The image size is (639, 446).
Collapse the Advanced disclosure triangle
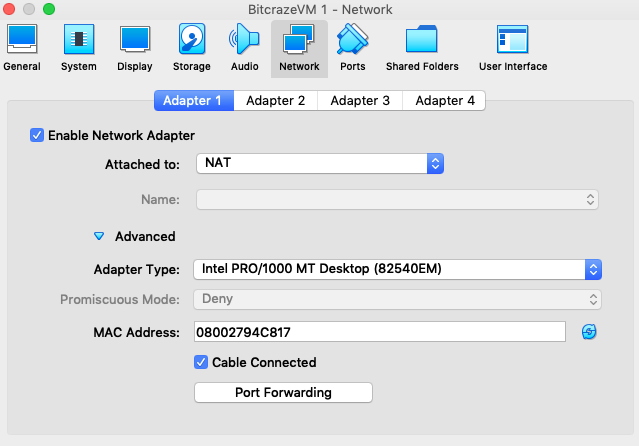point(99,237)
